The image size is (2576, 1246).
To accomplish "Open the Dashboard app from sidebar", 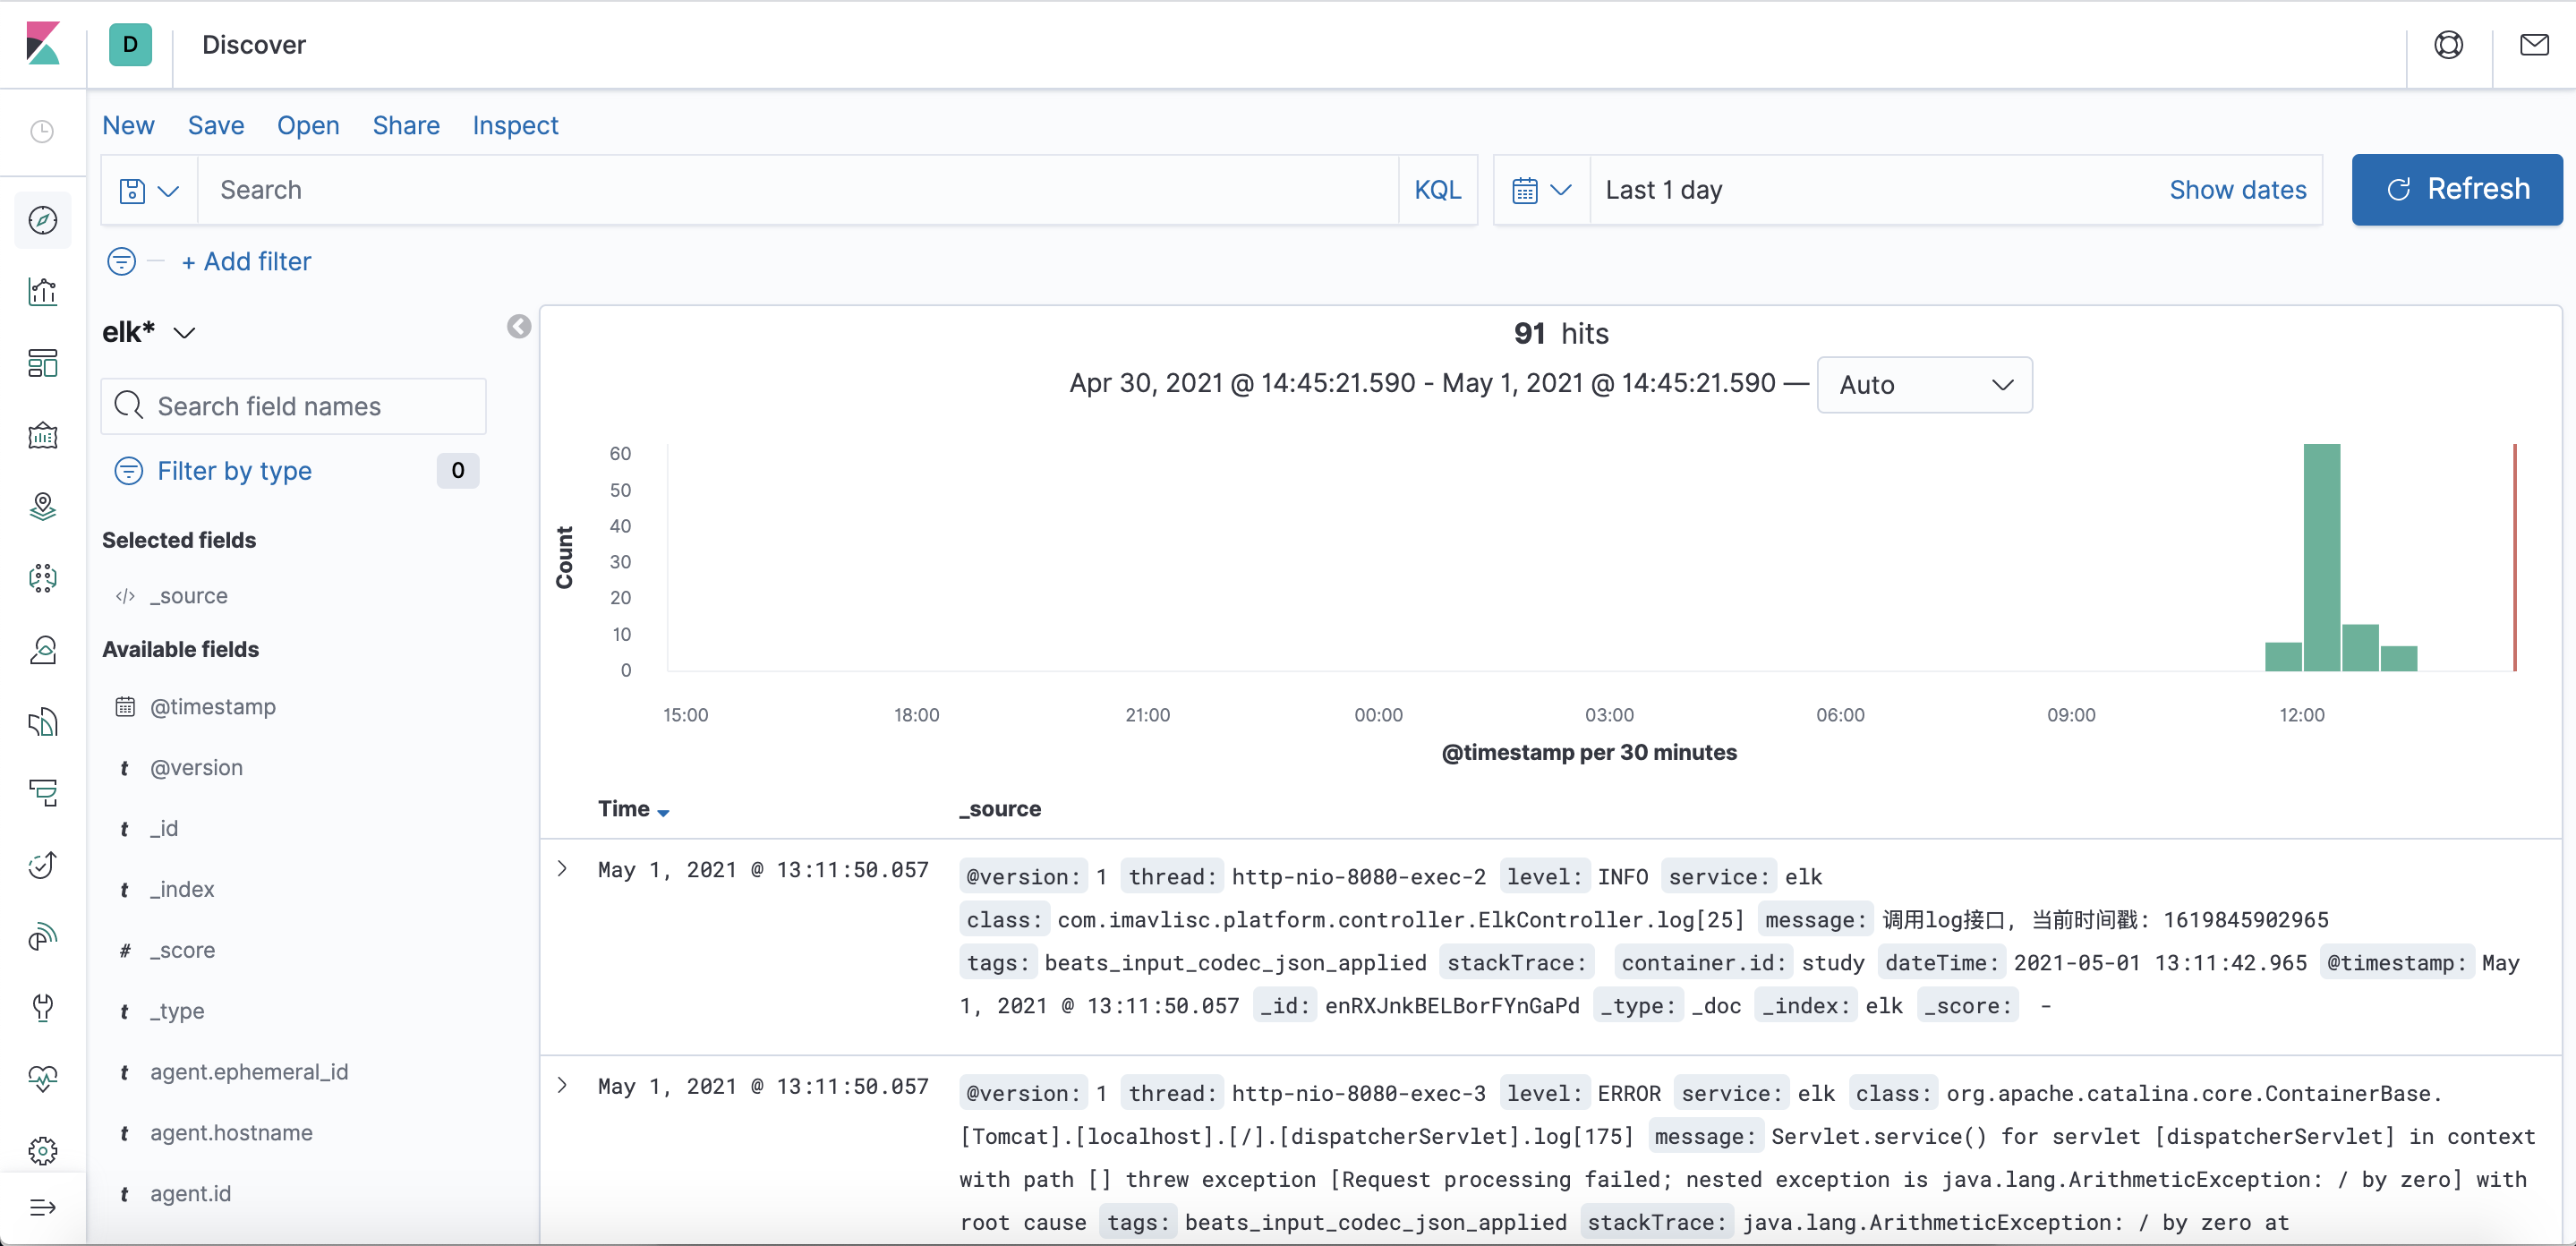I will click(42, 363).
